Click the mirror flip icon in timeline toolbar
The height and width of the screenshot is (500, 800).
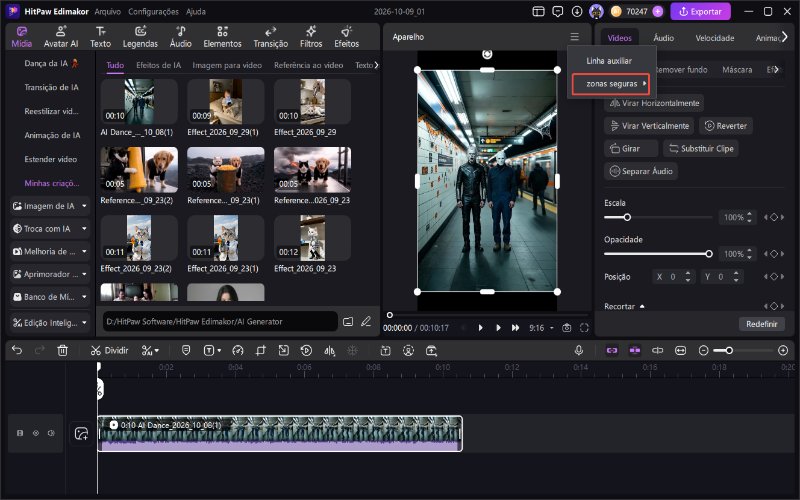(x=330, y=351)
